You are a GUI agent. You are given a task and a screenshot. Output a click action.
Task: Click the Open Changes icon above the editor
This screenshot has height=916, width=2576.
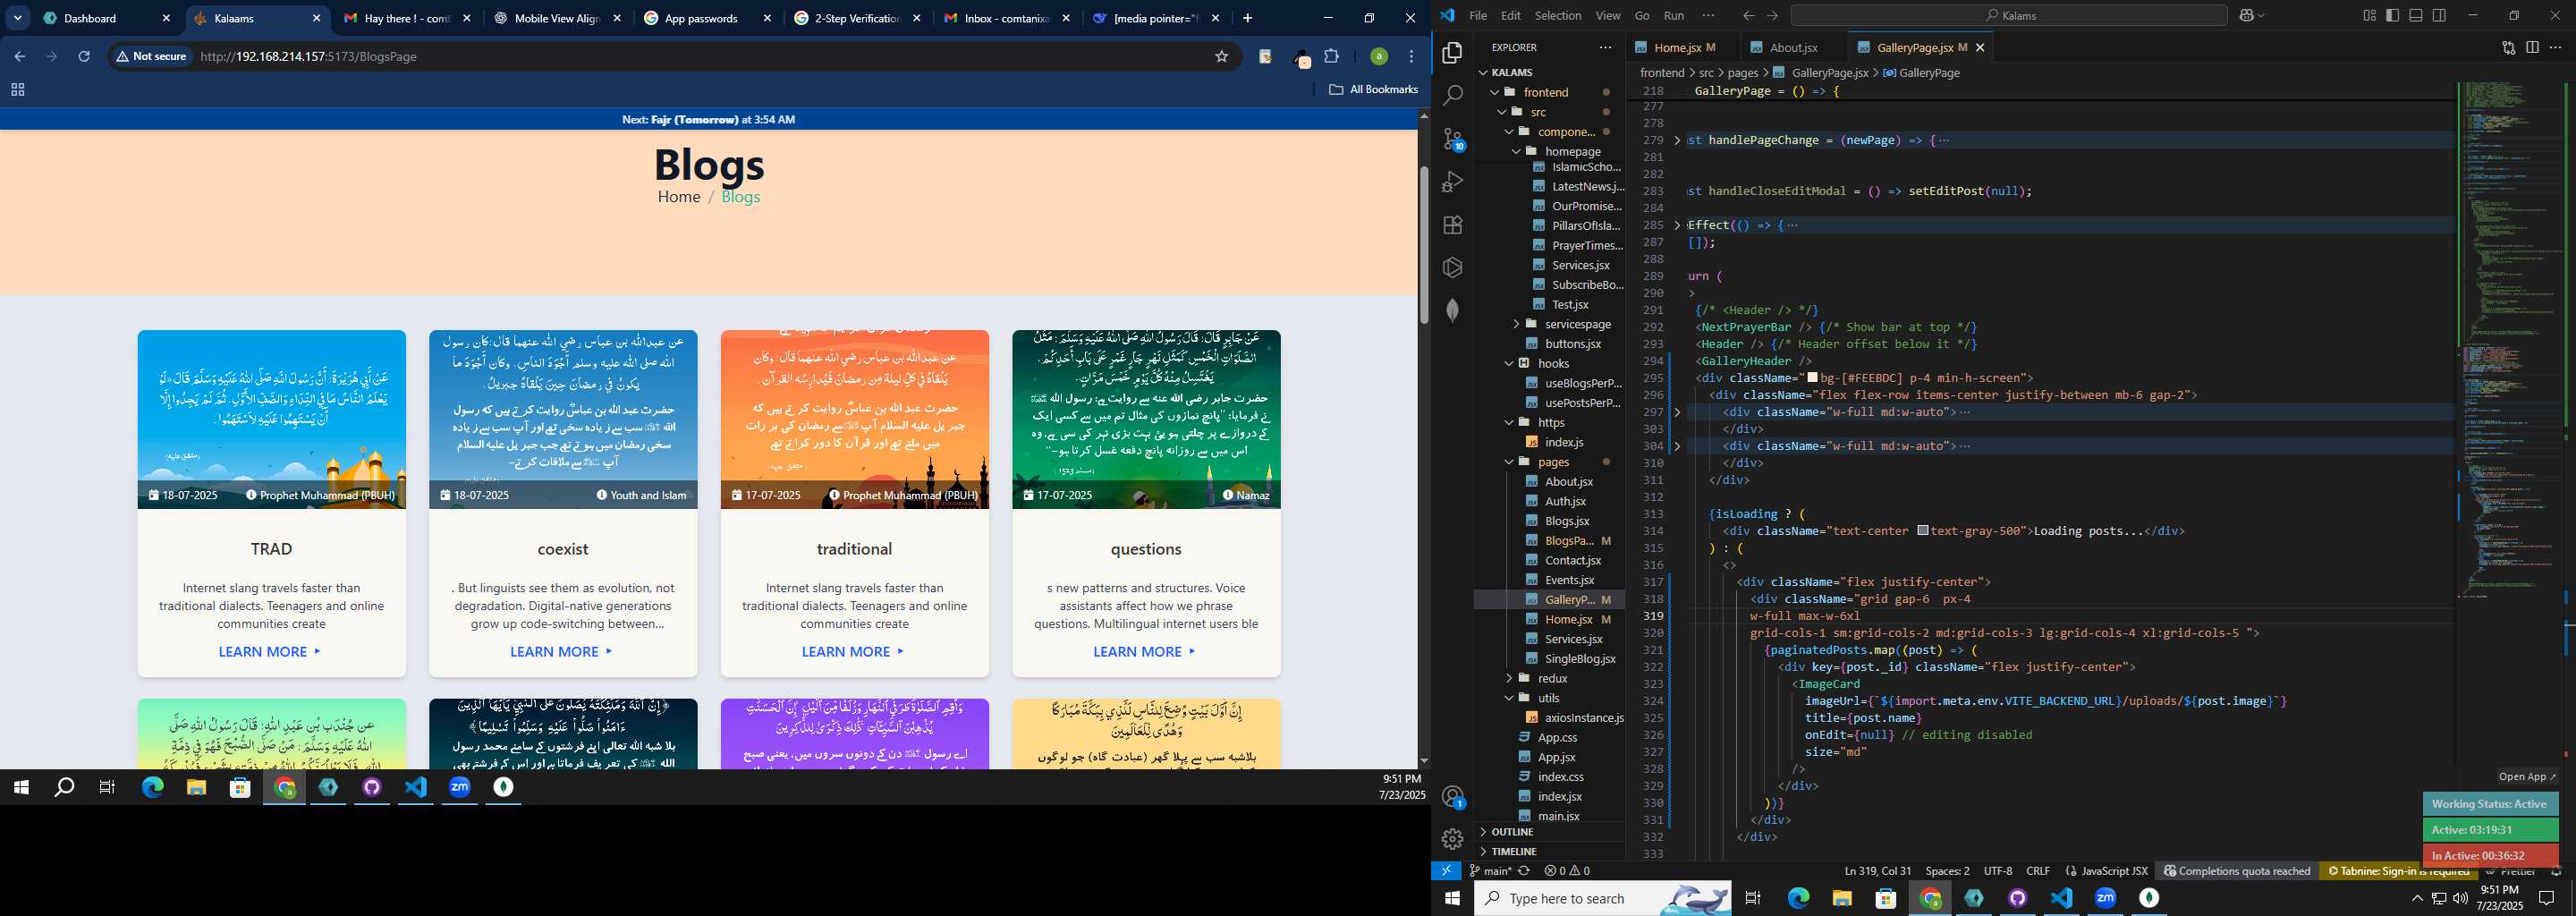tap(2508, 47)
